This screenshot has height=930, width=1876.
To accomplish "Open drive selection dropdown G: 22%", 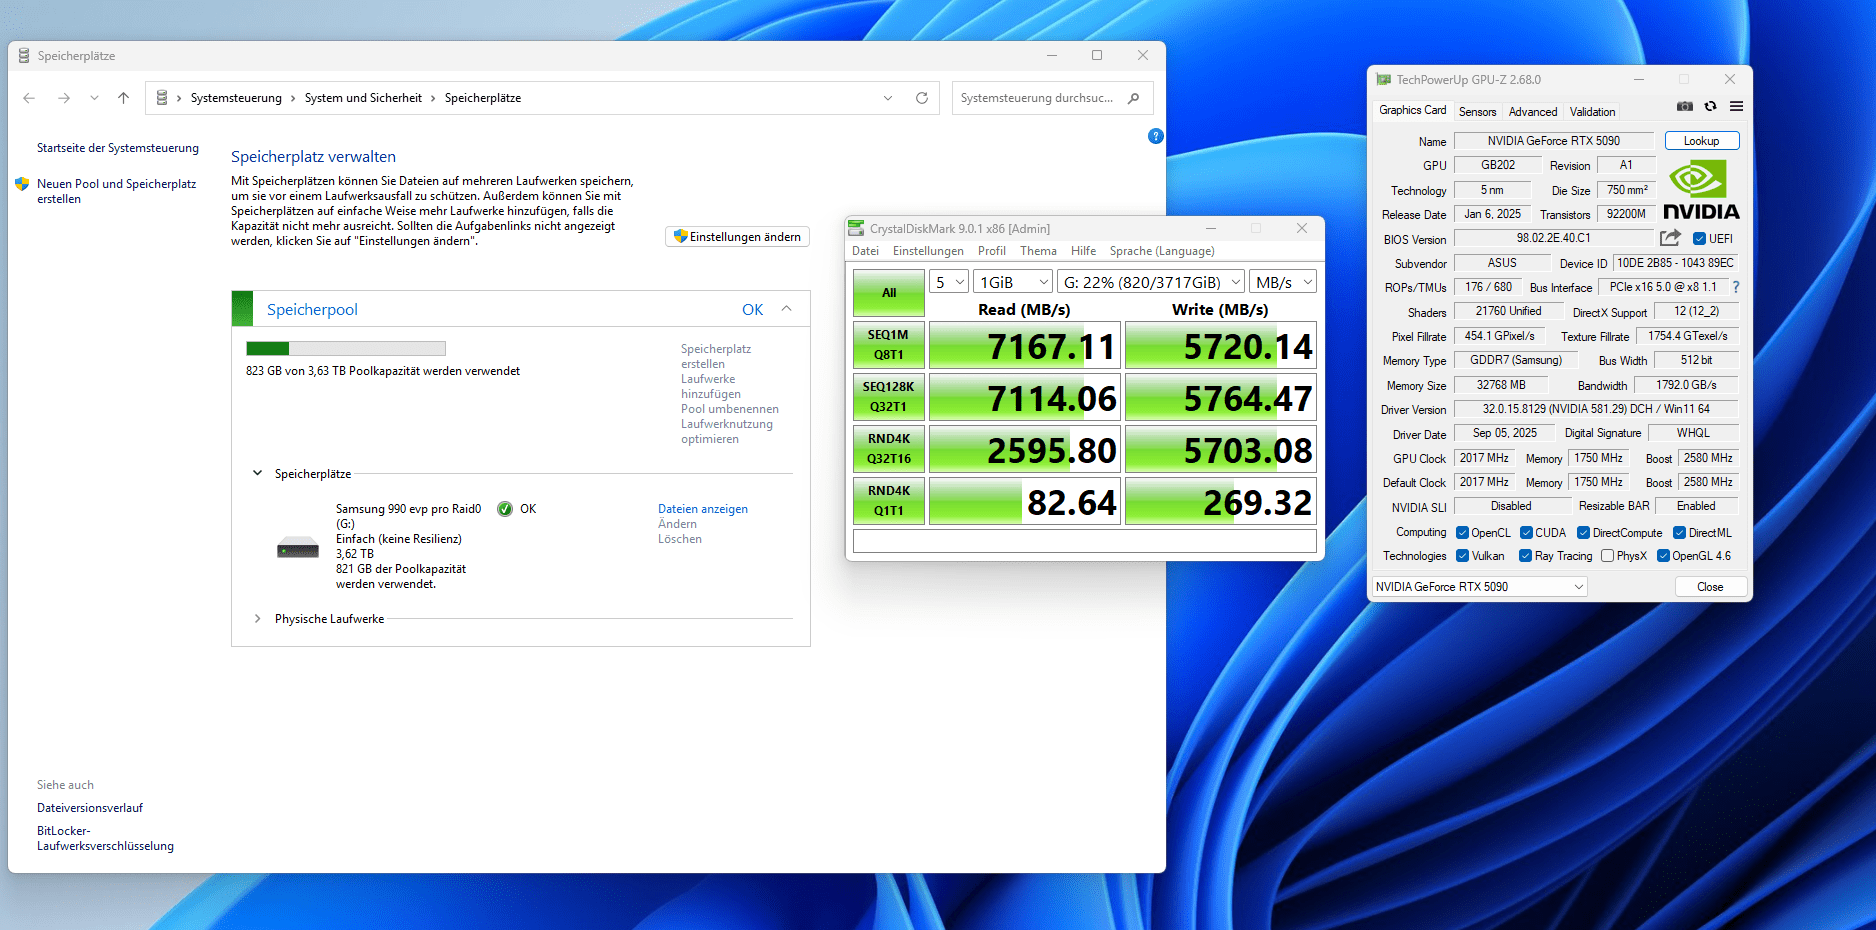I will 1151,282.
